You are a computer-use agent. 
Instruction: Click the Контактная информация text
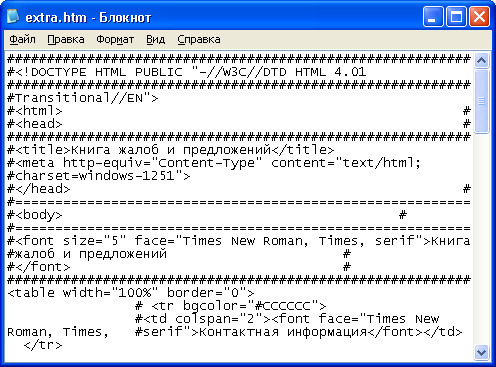(283, 332)
